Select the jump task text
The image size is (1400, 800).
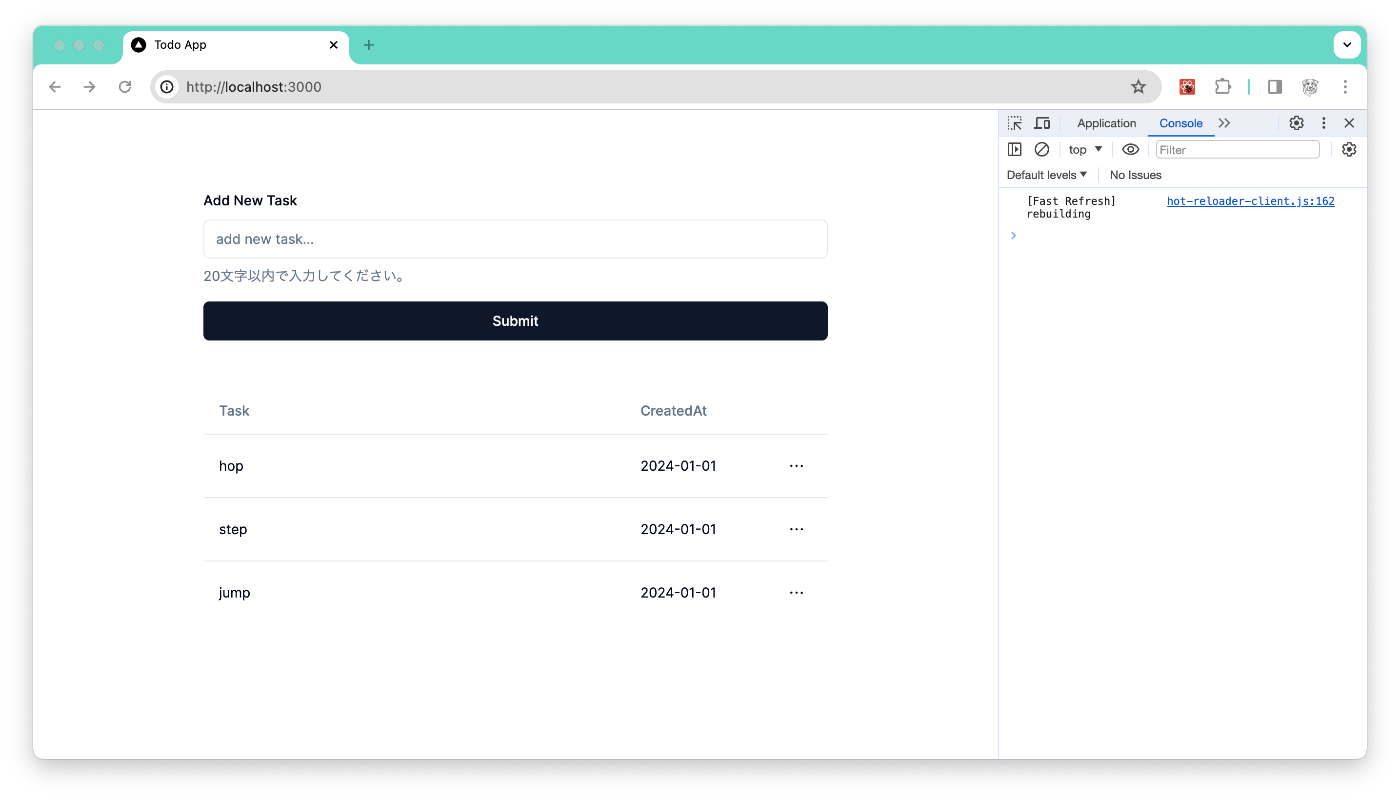tap(234, 593)
